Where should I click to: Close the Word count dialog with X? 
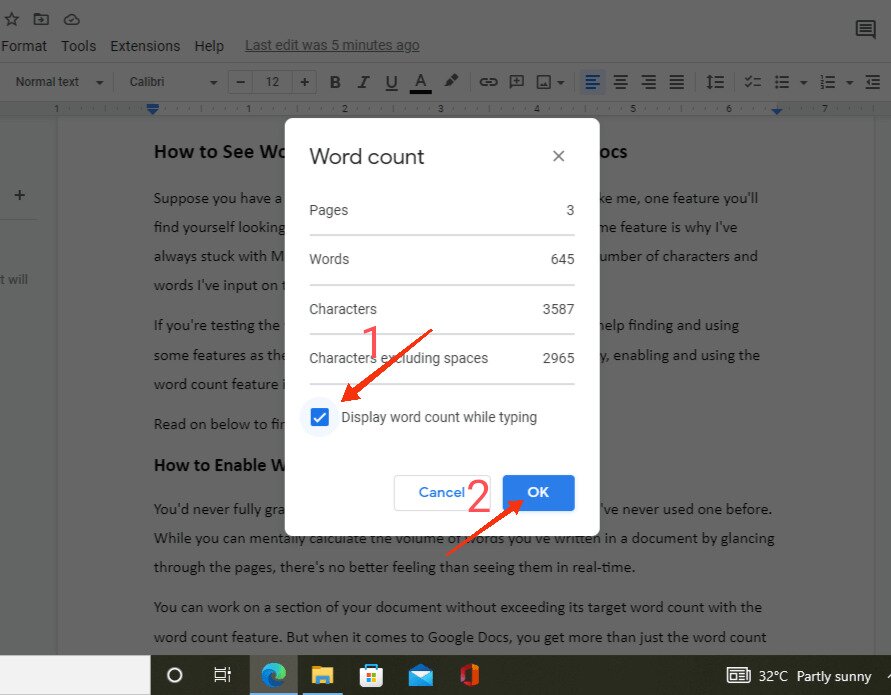(x=559, y=156)
